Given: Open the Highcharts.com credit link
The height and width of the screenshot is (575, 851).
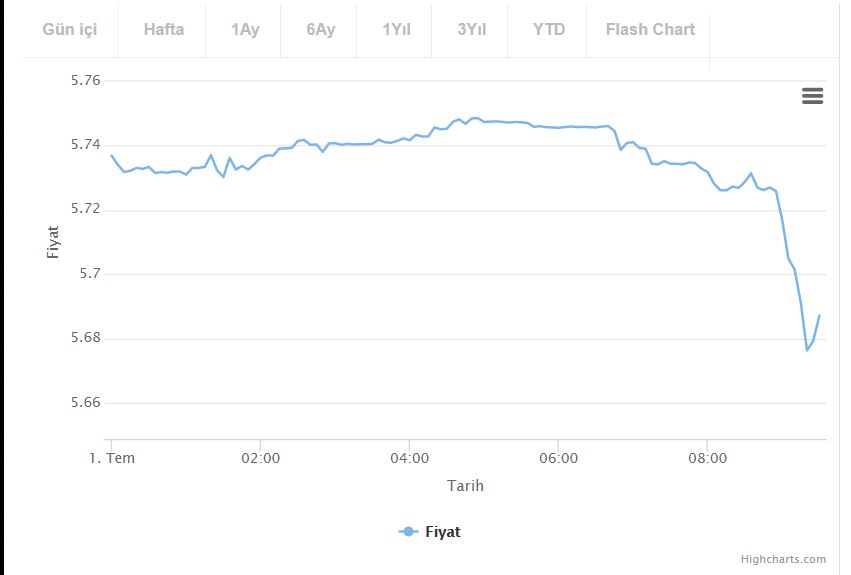Looking at the screenshot, I should coord(783,559).
